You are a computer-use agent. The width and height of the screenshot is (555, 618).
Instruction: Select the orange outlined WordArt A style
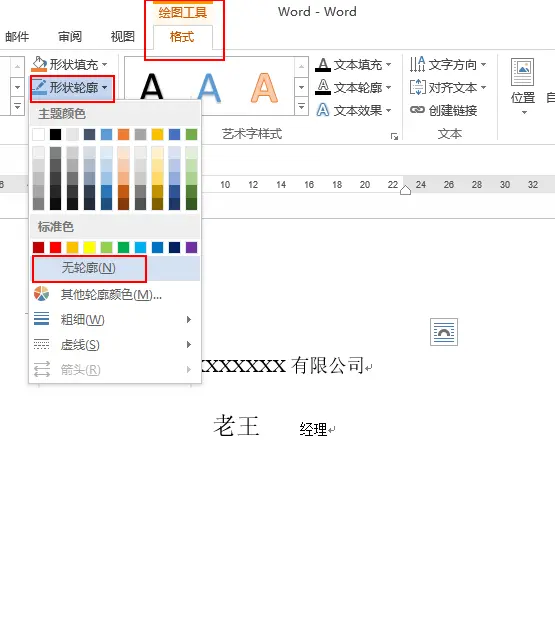click(x=264, y=87)
